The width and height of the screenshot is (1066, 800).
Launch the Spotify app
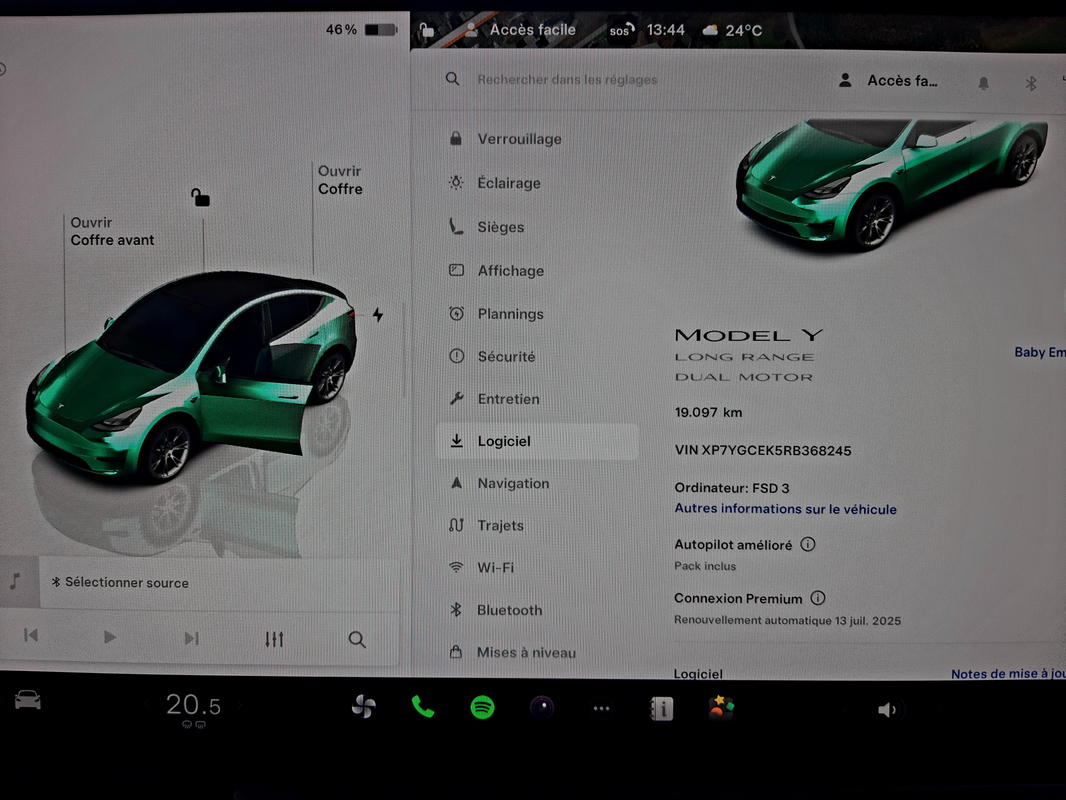[482, 708]
